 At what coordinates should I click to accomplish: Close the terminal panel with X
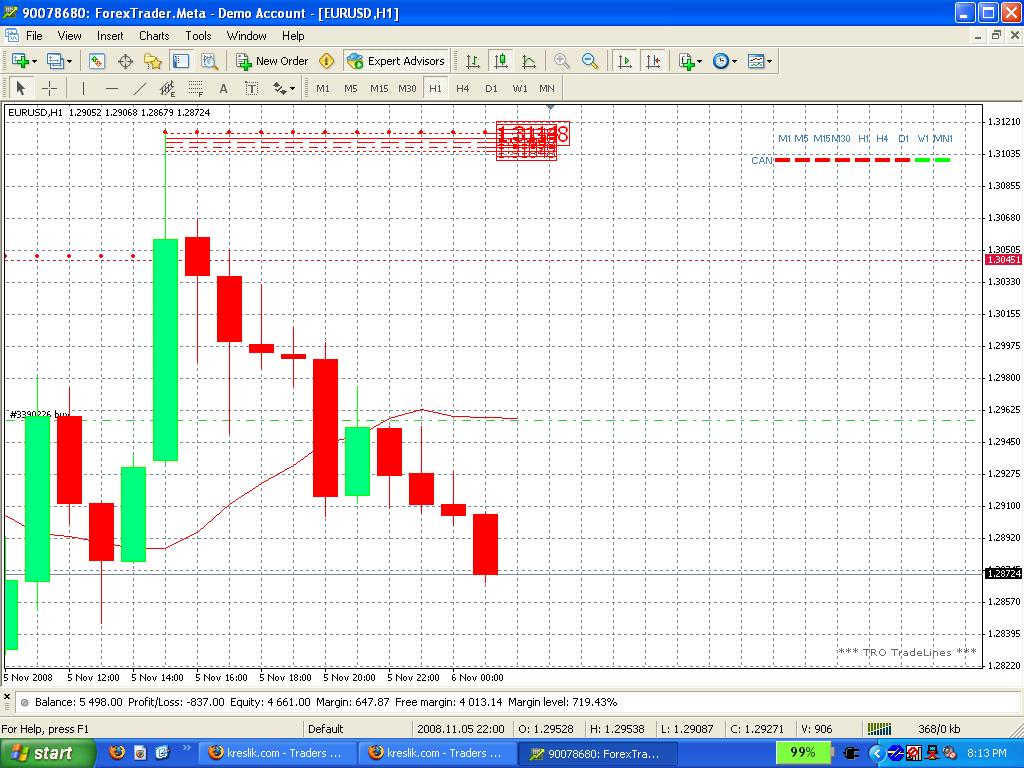[7, 697]
